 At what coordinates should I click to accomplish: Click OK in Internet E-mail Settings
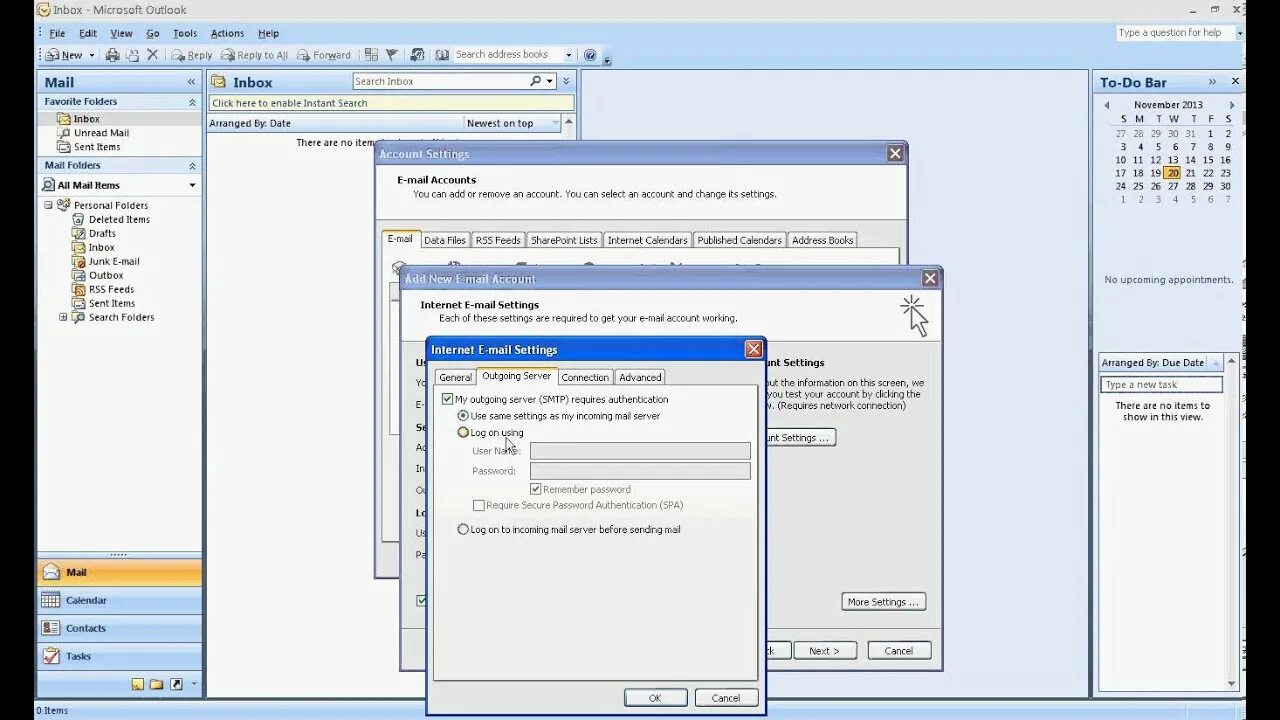click(655, 698)
